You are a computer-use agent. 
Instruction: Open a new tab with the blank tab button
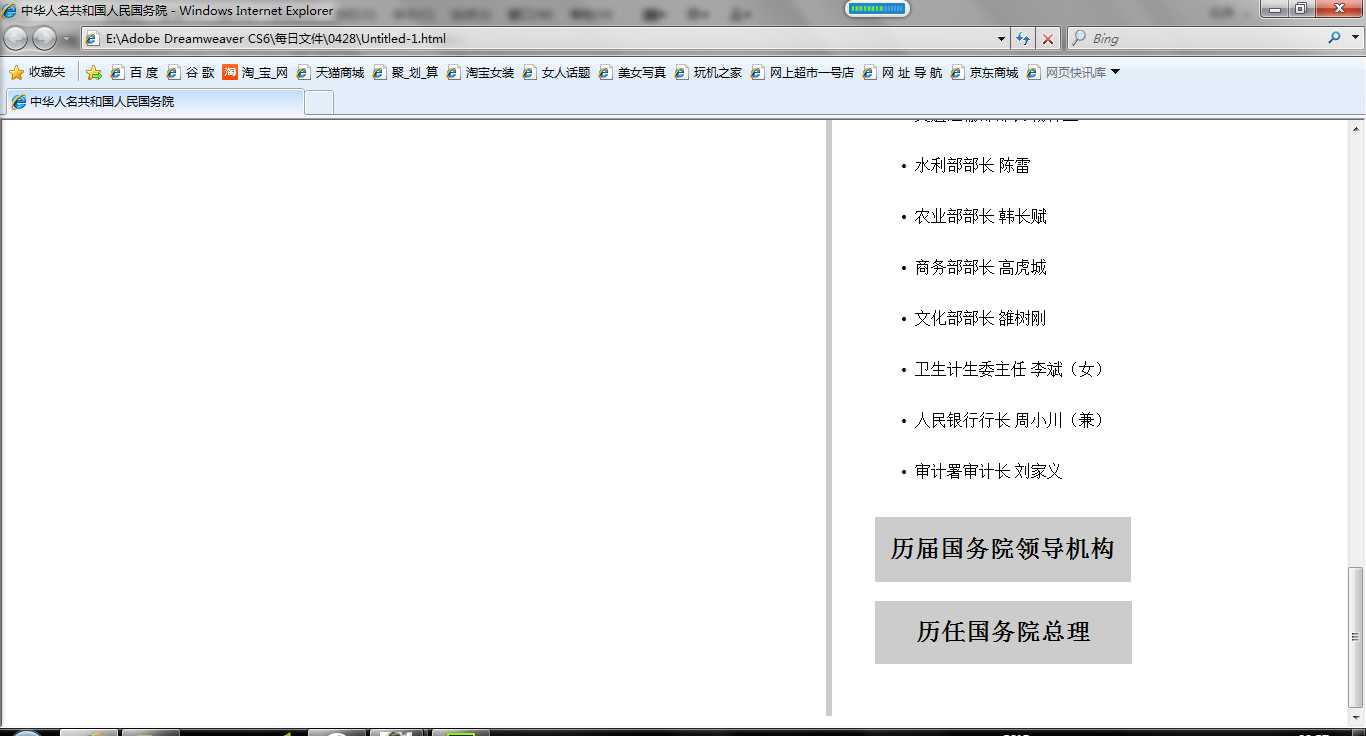tap(319, 102)
